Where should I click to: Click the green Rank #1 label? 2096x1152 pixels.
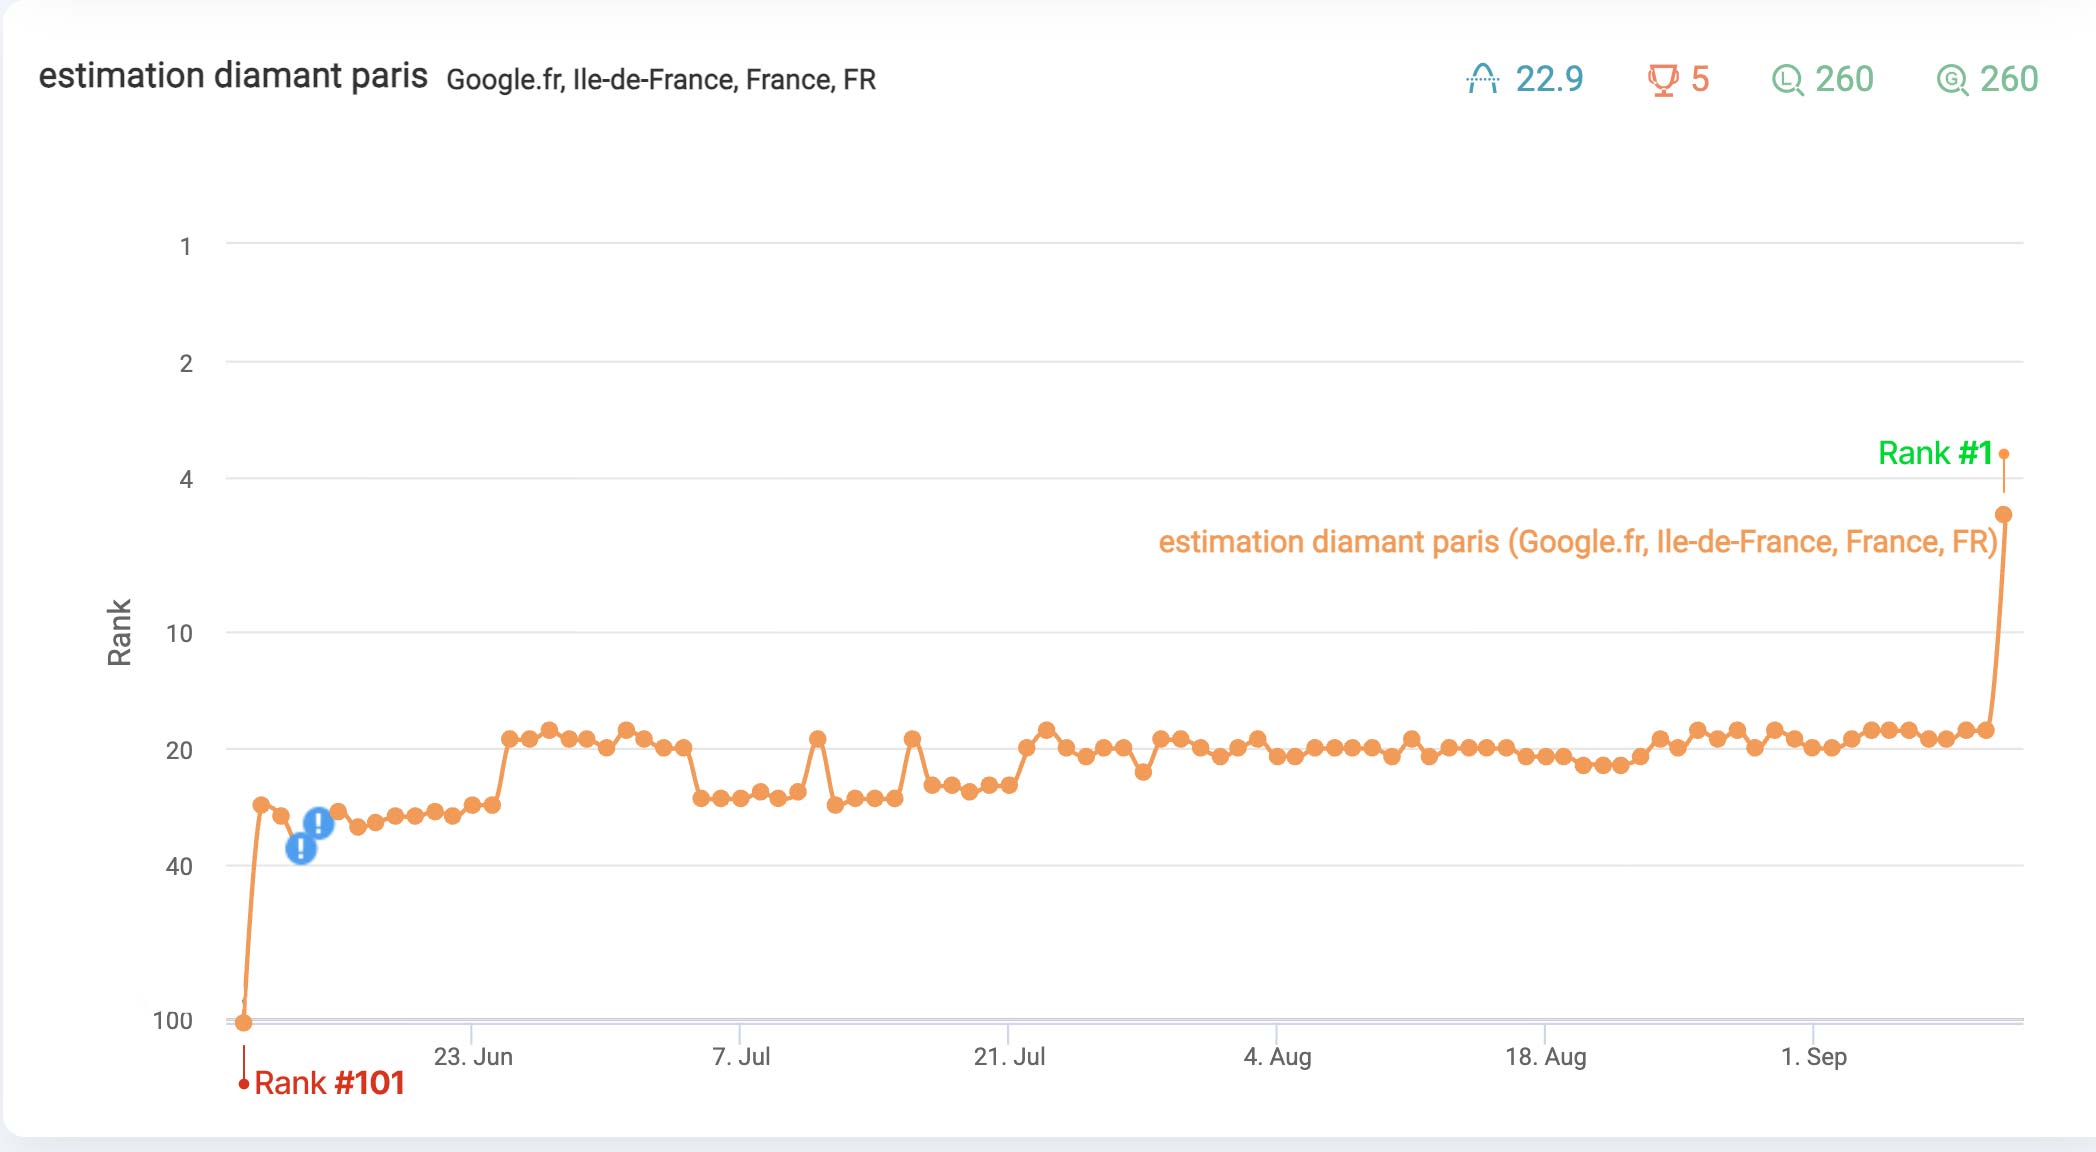pos(1935,453)
